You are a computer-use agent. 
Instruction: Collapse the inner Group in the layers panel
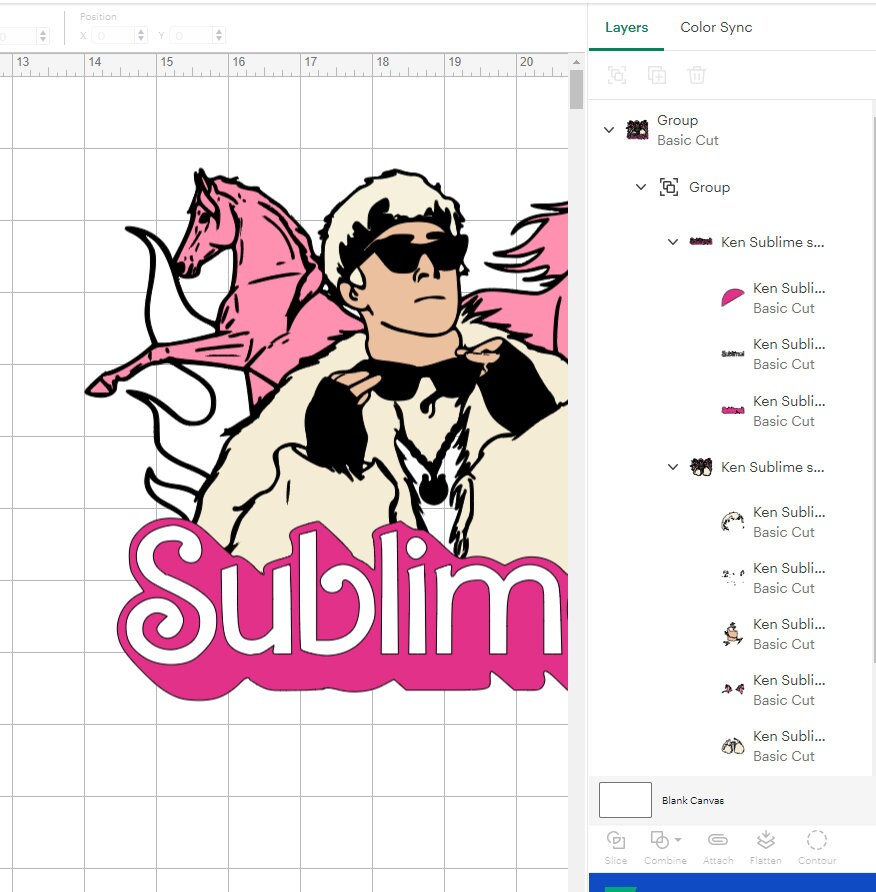click(x=642, y=187)
